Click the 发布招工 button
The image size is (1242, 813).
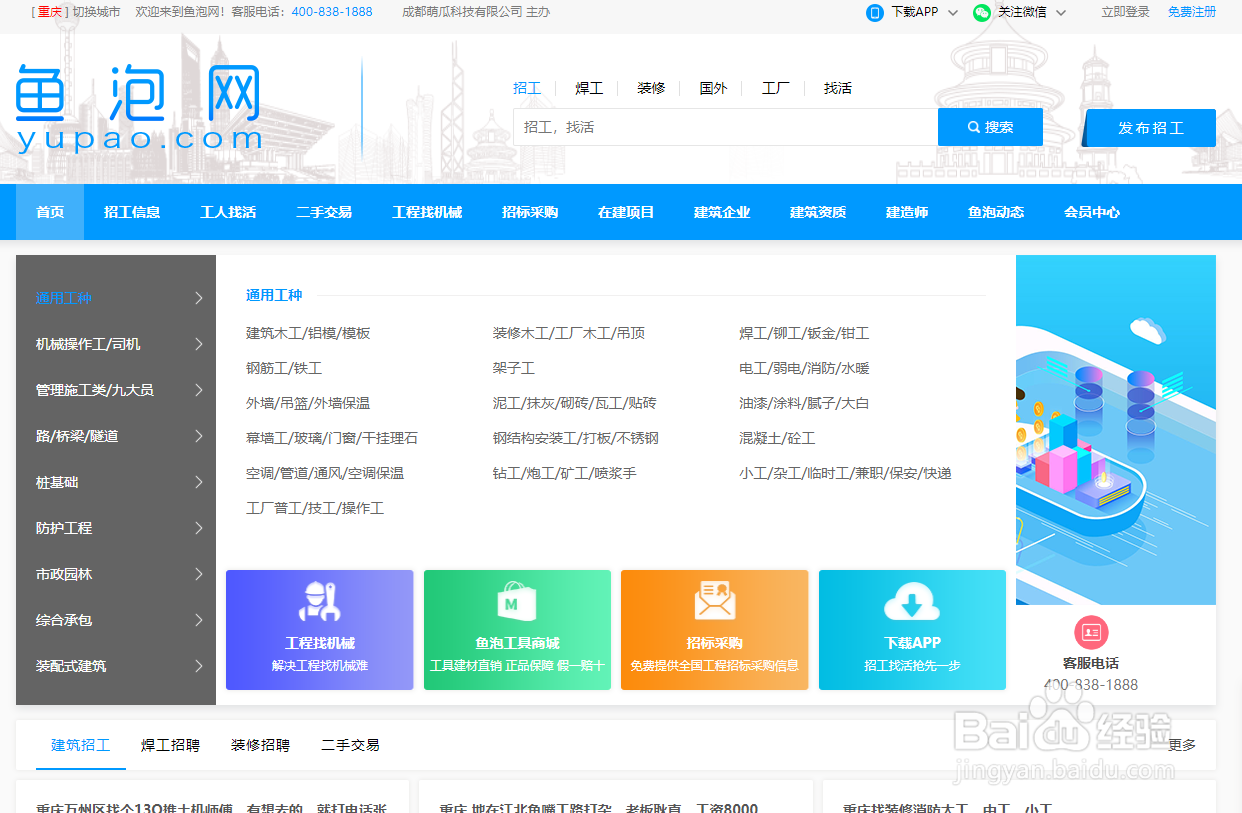pyautogui.click(x=1151, y=128)
